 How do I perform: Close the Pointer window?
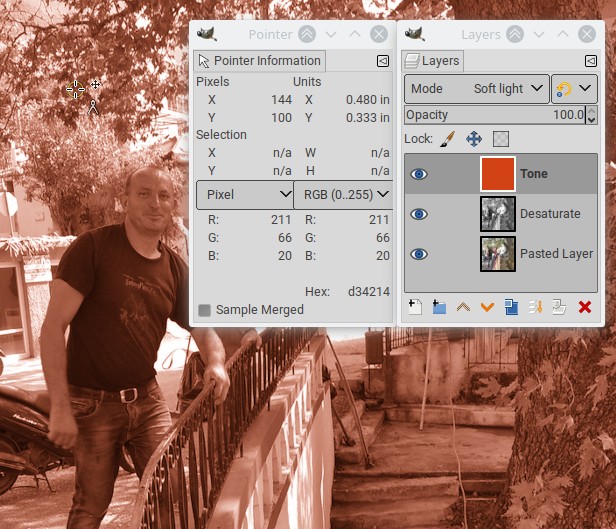[x=379, y=34]
